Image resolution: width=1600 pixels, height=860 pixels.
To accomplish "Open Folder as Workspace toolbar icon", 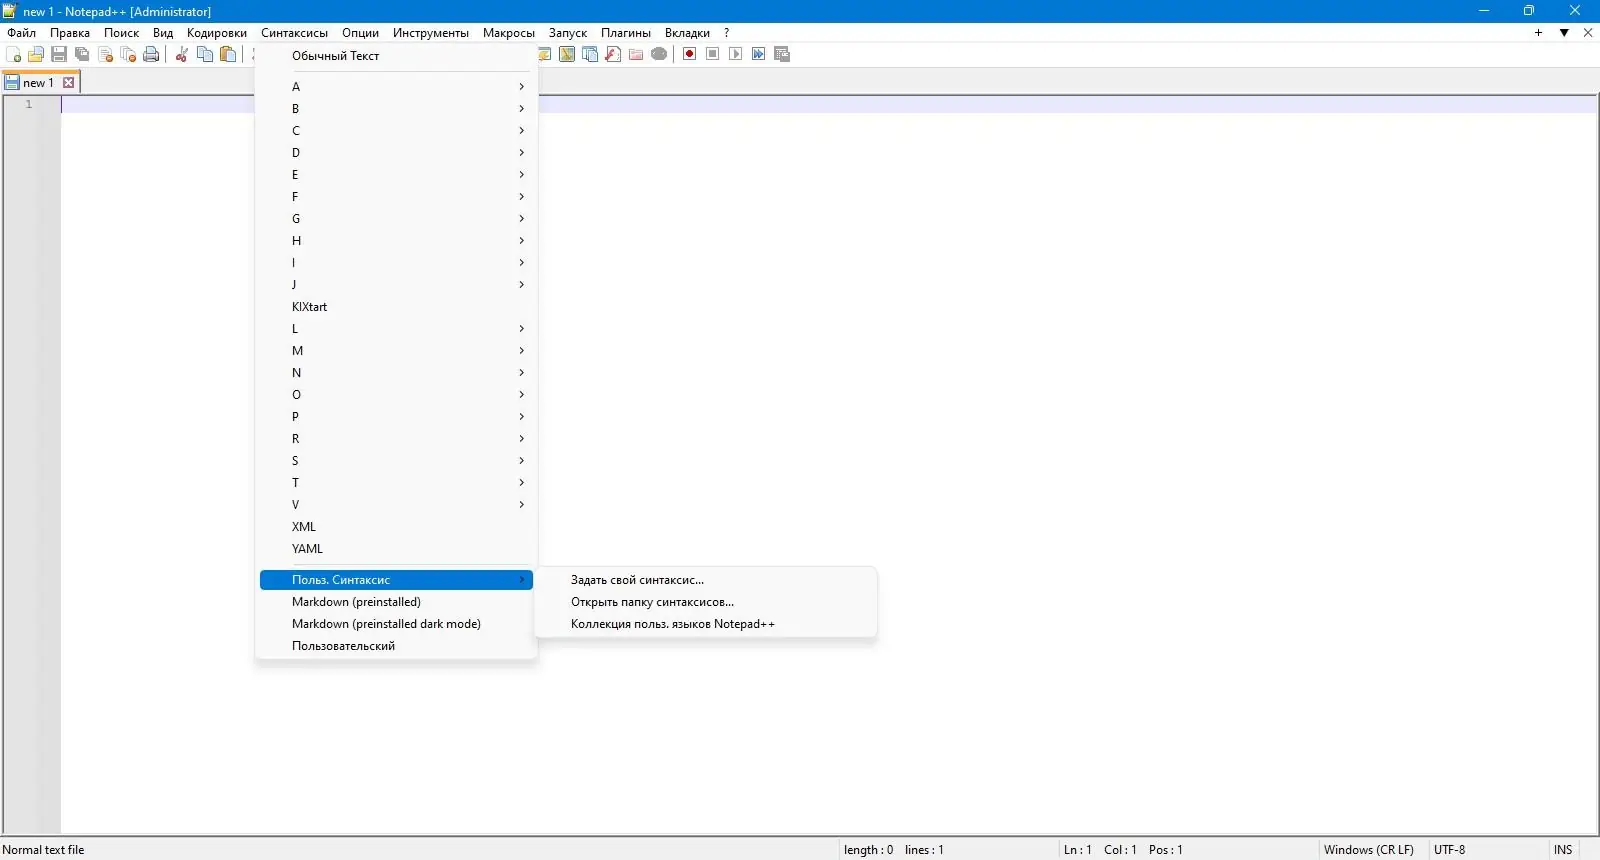I will click(636, 54).
